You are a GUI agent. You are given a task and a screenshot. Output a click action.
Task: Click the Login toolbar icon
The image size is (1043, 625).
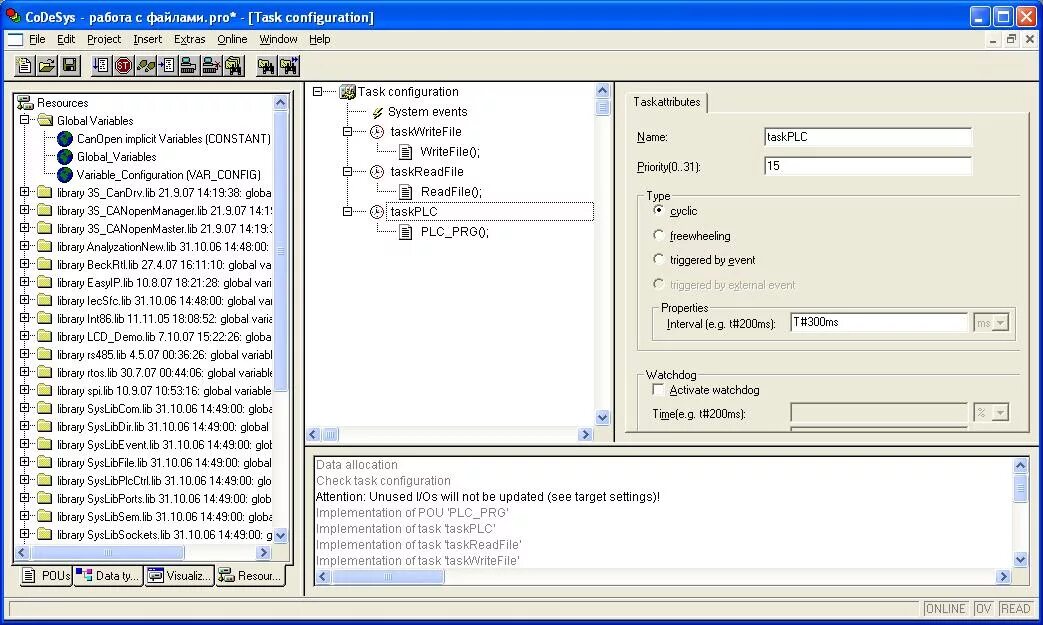click(x=189, y=65)
